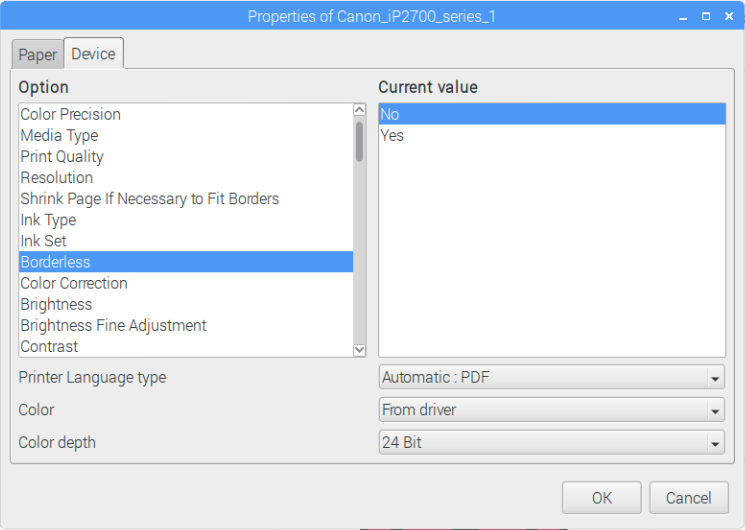Confirm settings with the OK button

[602, 498]
